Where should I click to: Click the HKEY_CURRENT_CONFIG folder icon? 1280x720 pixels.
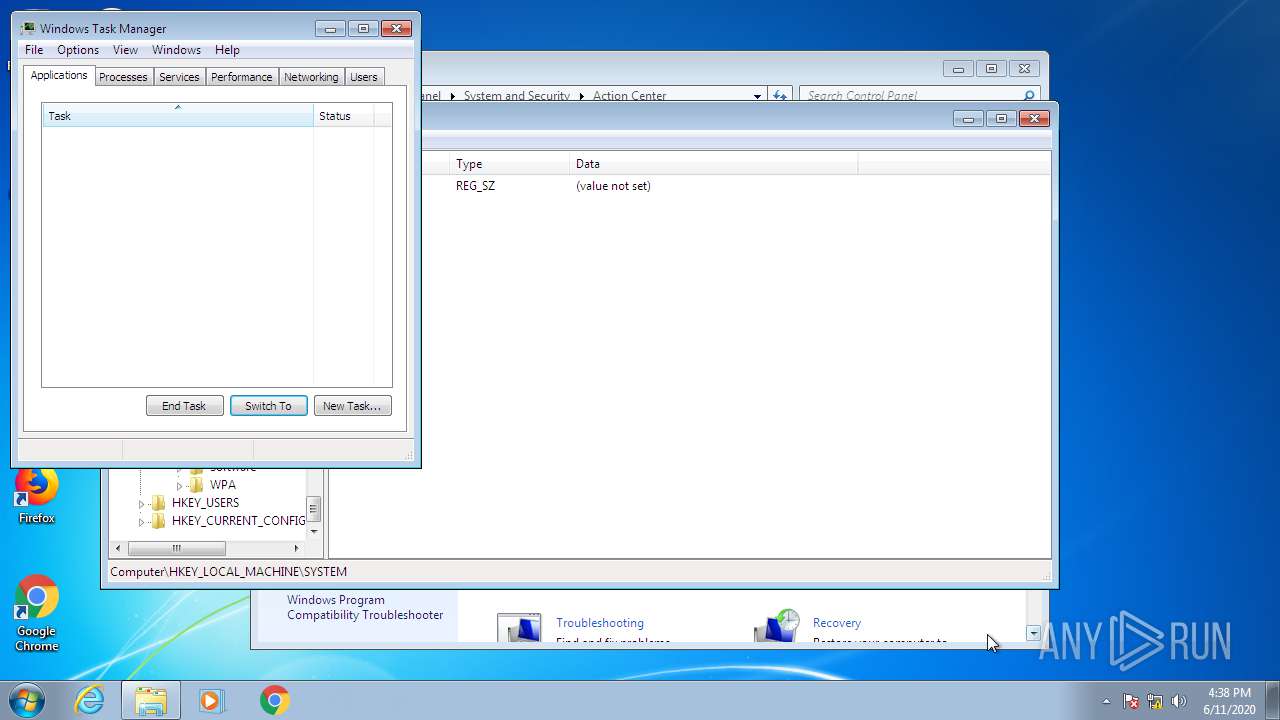point(158,521)
